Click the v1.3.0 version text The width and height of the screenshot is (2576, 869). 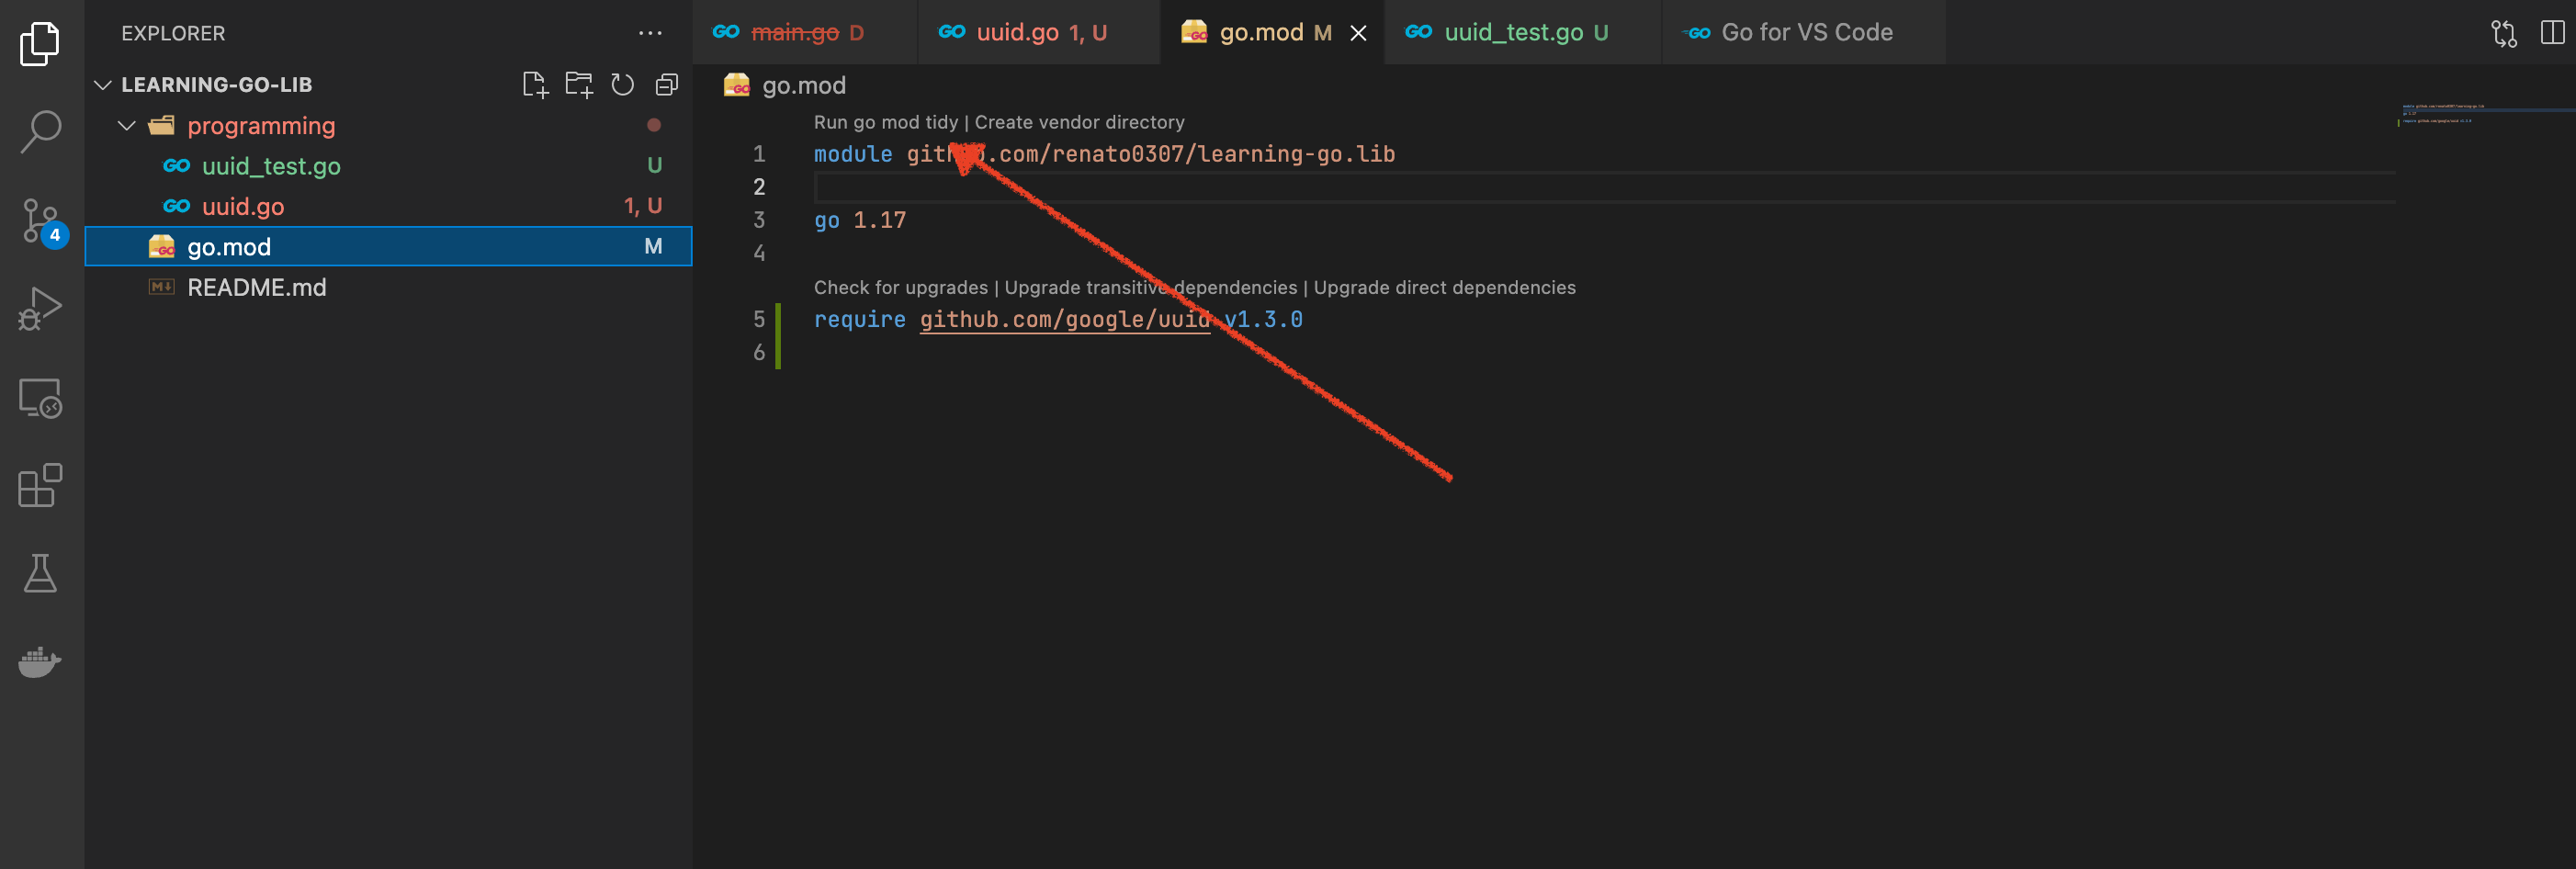coord(1263,320)
